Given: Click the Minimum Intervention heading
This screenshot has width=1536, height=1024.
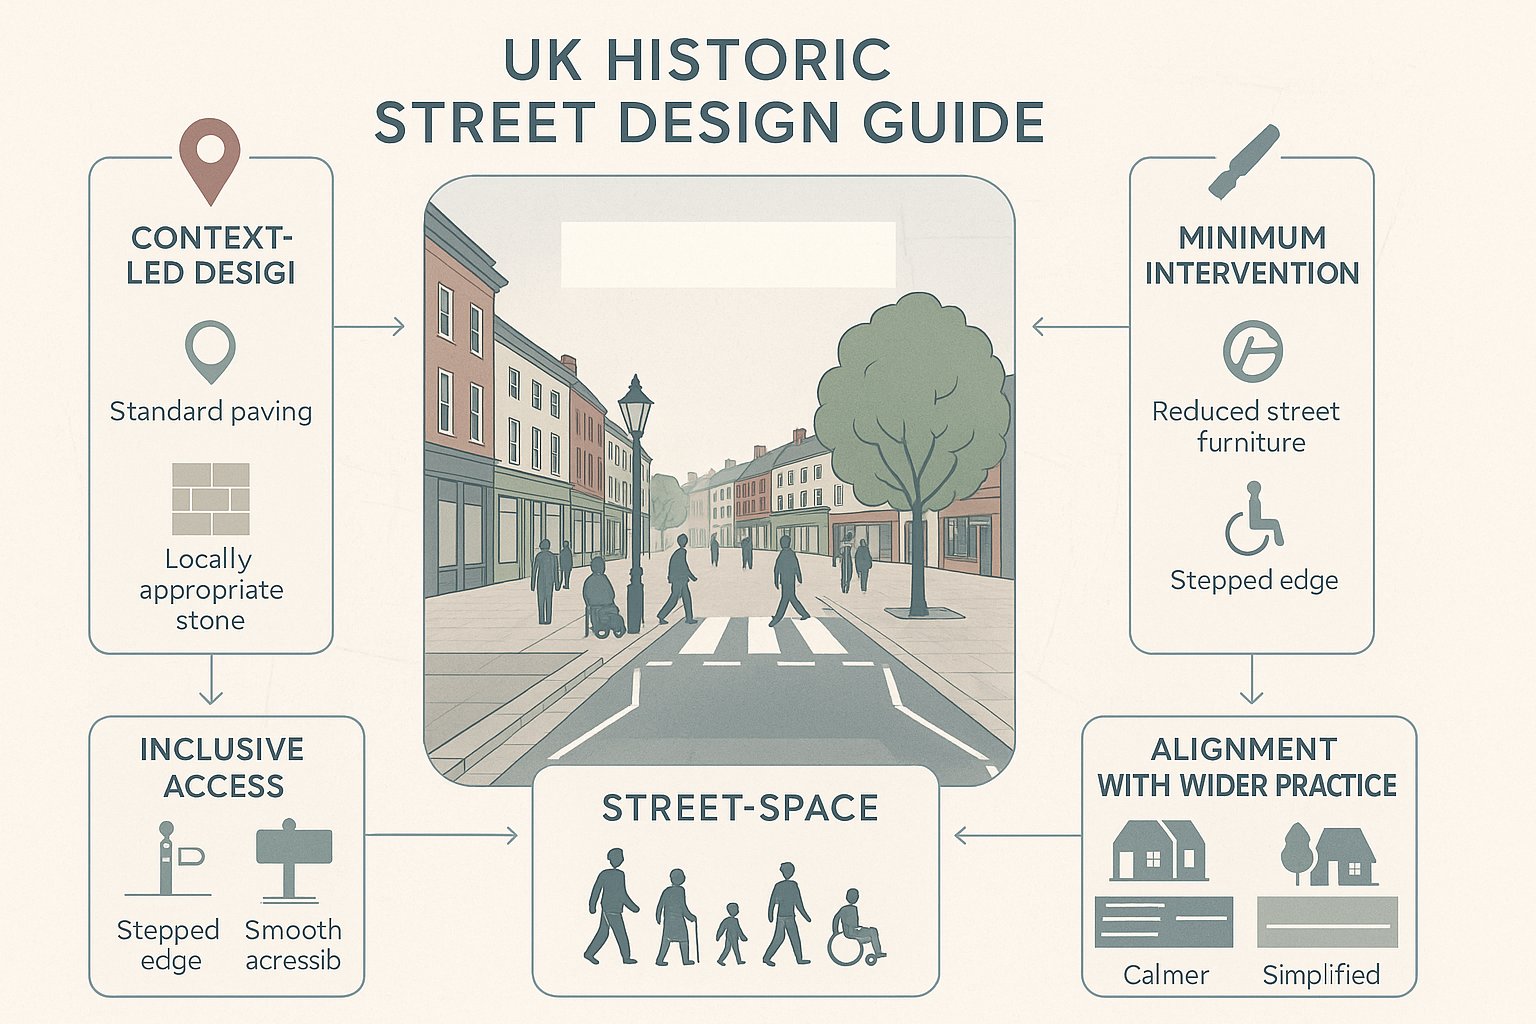Looking at the screenshot, I should 1252,255.
